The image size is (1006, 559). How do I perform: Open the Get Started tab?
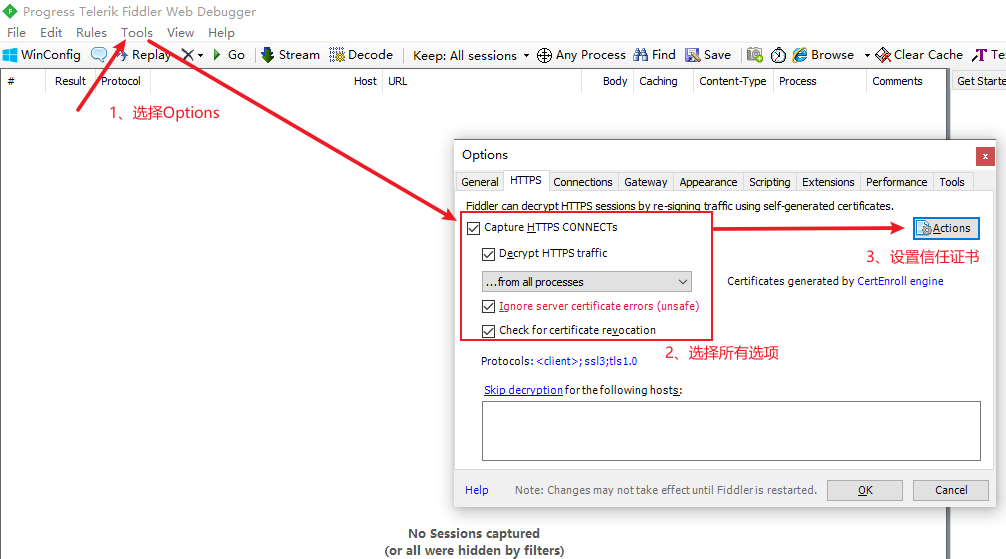click(x=980, y=82)
